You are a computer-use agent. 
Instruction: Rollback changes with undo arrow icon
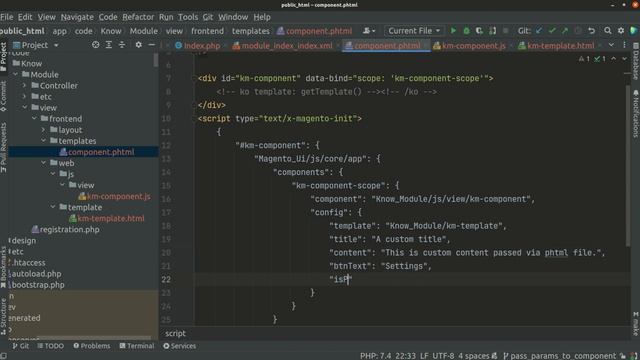pos(591,31)
